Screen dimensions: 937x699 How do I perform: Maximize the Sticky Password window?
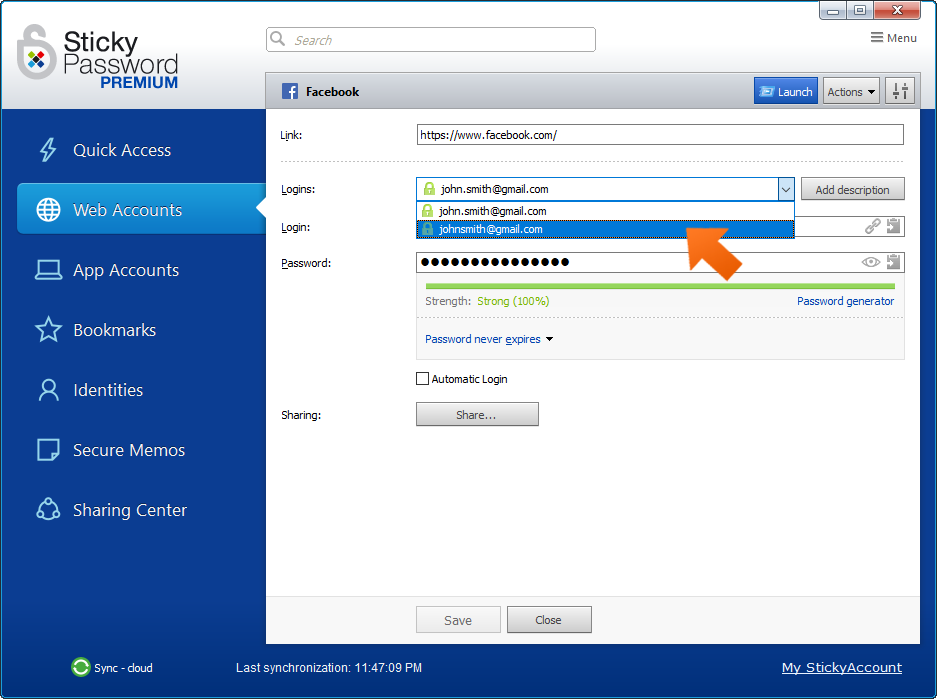[859, 11]
